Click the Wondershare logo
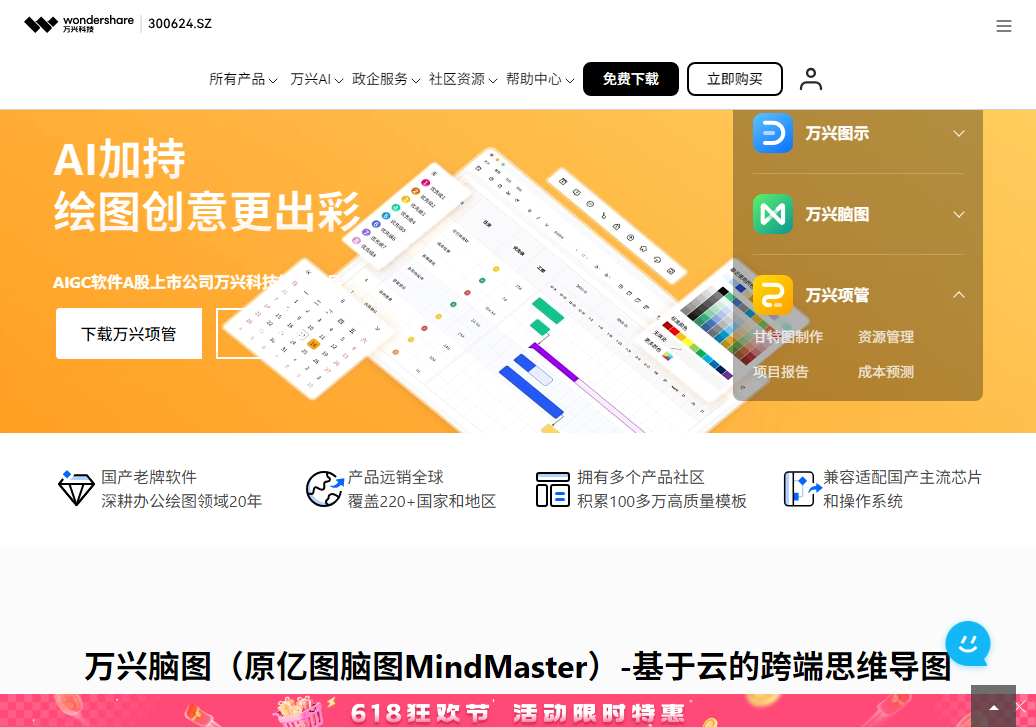 [79, 24]
